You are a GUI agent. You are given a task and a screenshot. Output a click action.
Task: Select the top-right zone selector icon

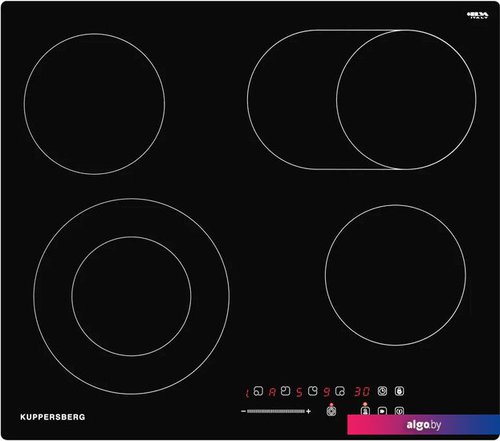tap(312, 391)
